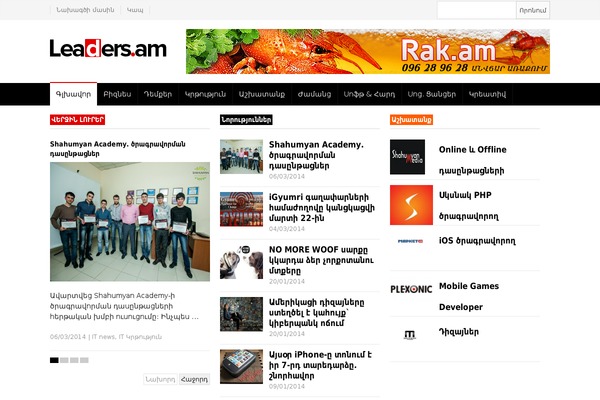Screen dimensions: 600x400
Task: Open the Դեմքեր menu item
Action: [158, 94]
